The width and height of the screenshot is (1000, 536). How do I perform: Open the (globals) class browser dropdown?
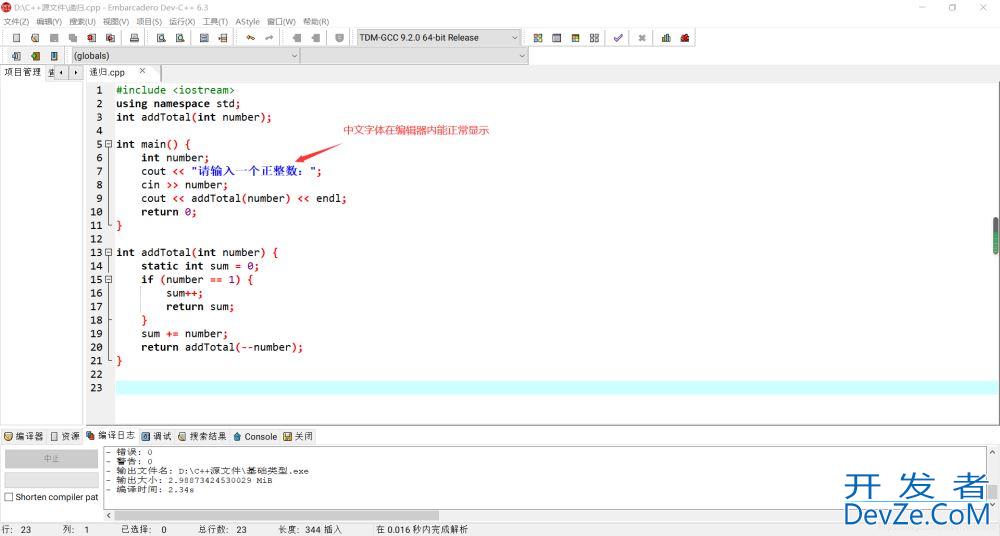(185, 56)
